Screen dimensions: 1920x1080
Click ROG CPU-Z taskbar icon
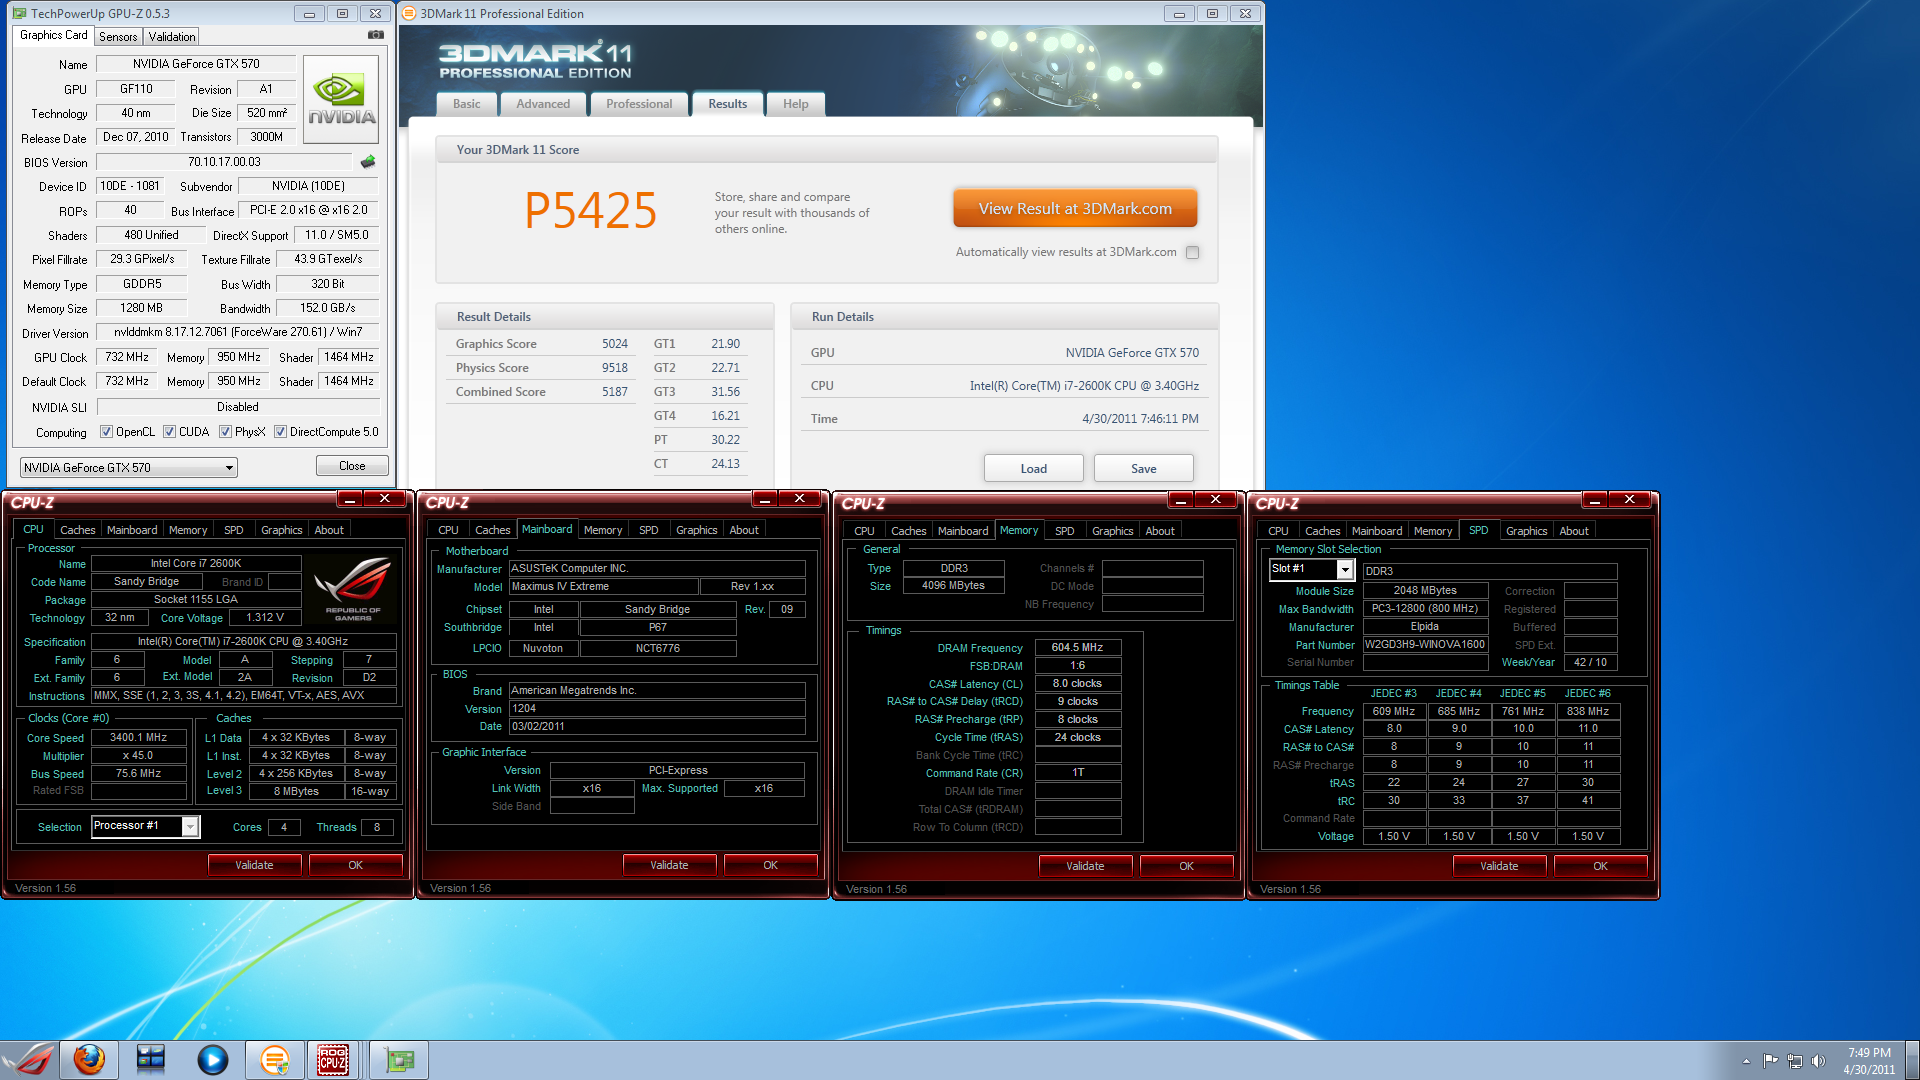point(333,1059)
